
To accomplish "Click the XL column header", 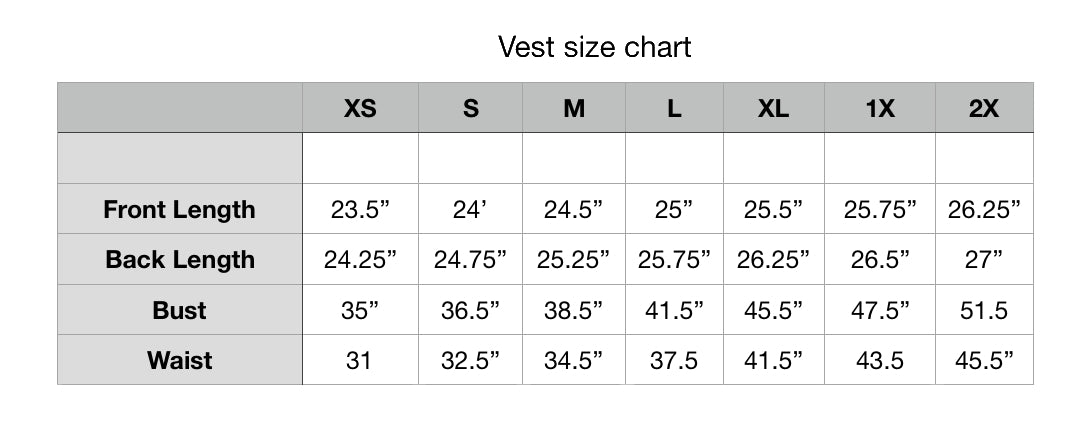I will click(774, 109).
